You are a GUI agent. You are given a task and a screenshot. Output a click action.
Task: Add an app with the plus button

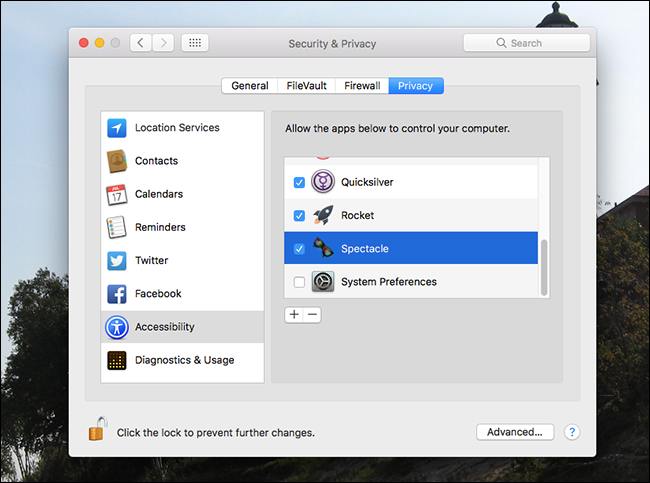(294, 315)
